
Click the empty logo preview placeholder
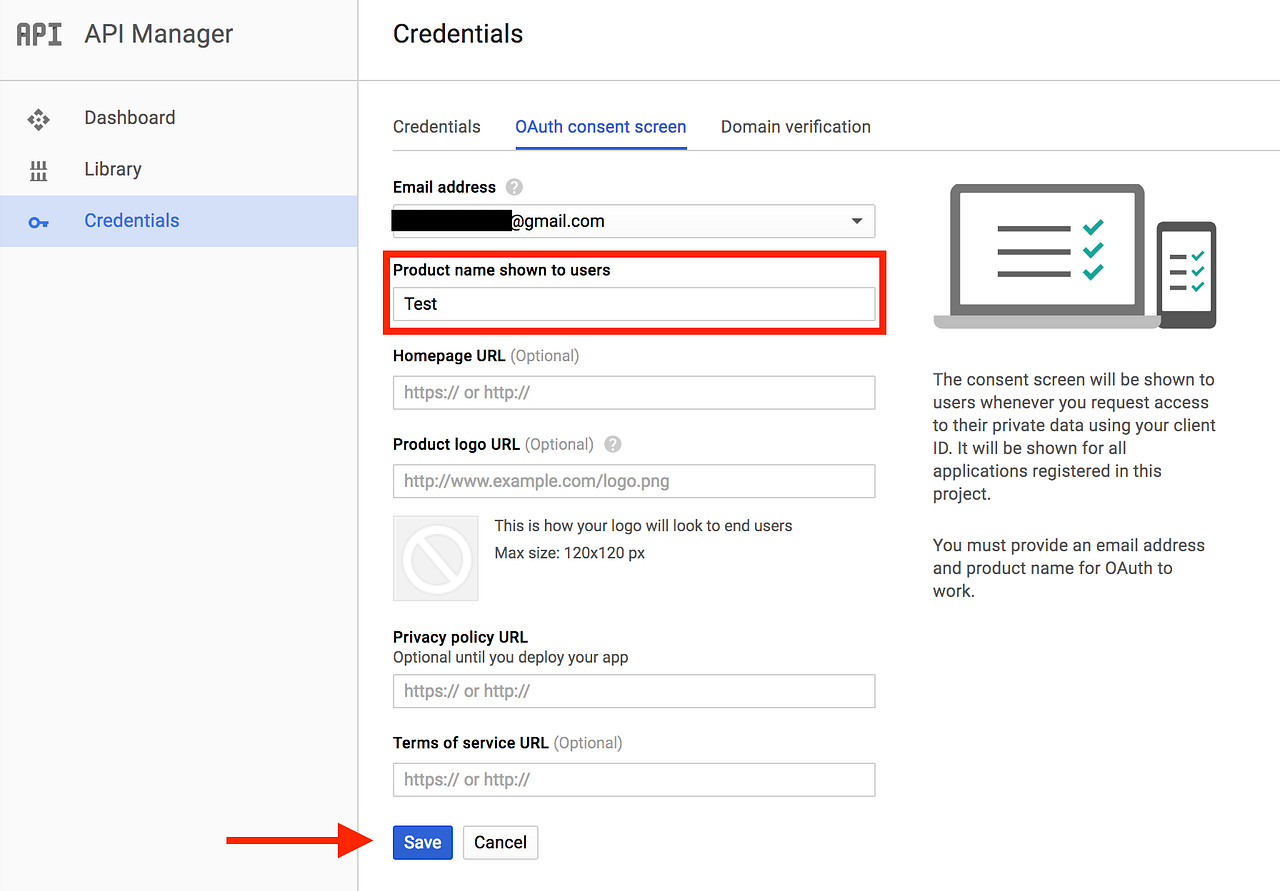pyautogui.click(x=436, y=559)
